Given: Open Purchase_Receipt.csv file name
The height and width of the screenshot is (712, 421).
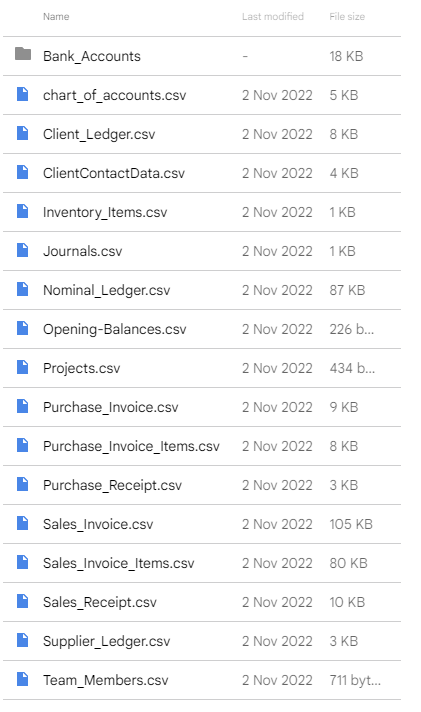Looking at the screenshot, I should (x=112, y=485).
